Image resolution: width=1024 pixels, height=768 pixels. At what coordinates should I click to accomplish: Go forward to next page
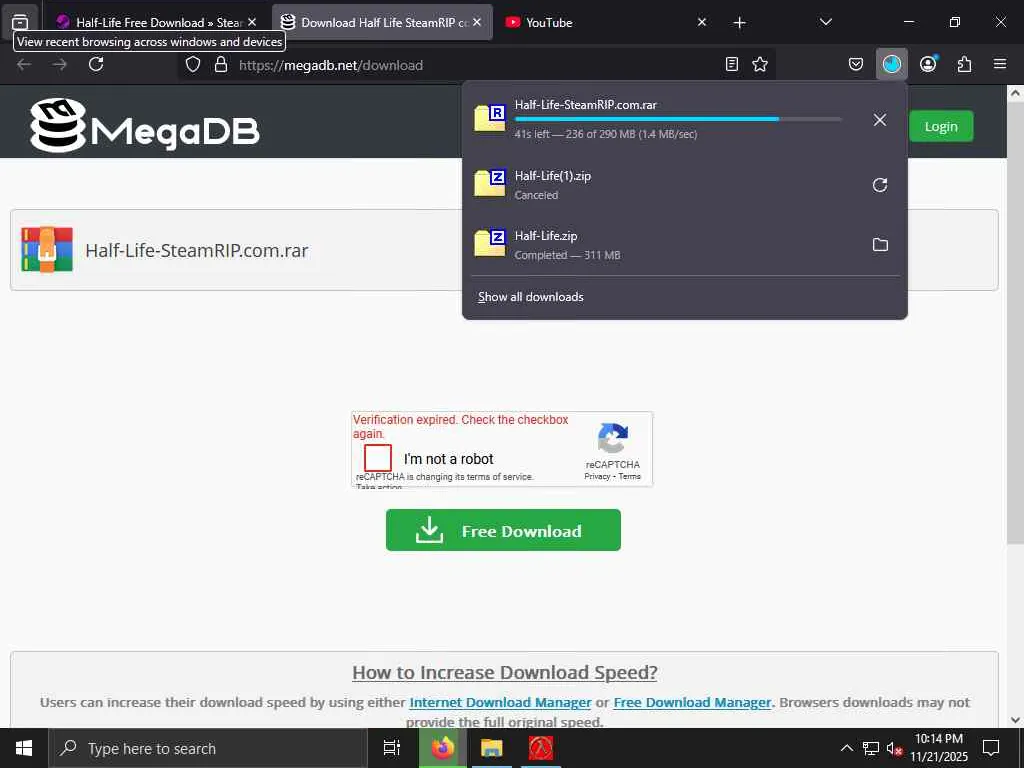pos(60,65)
